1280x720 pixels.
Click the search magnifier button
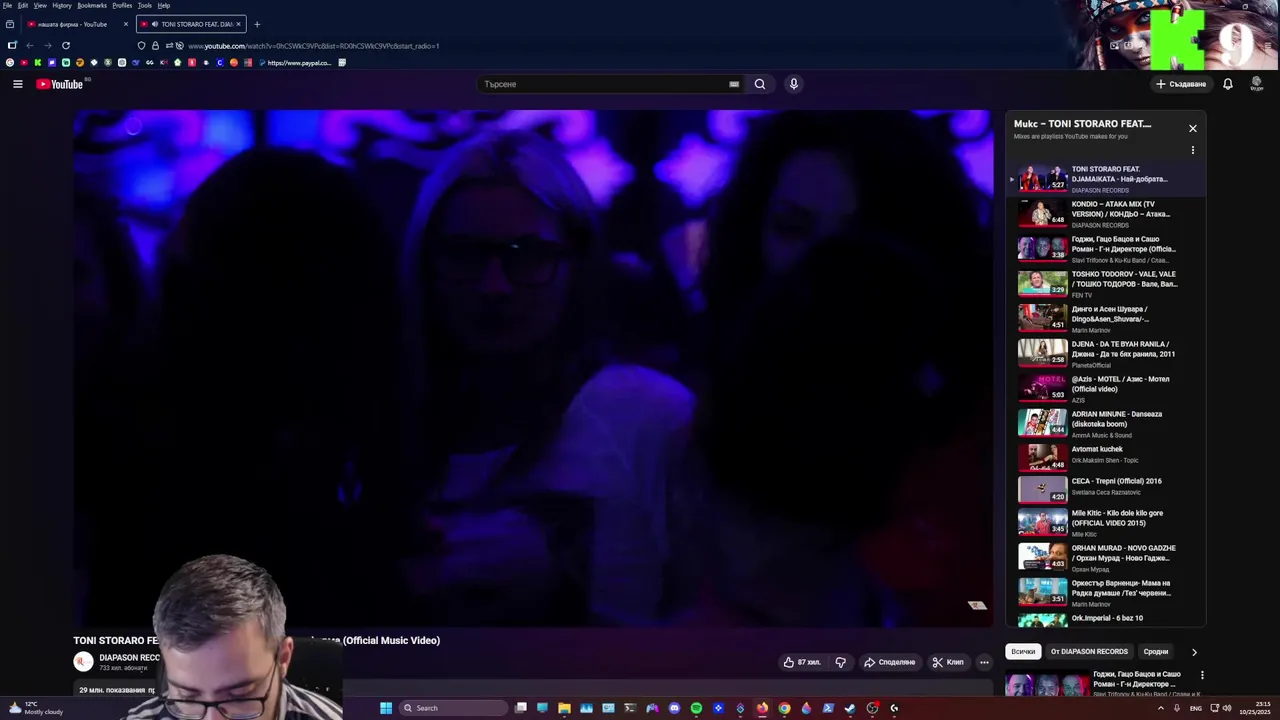(760, 84)
